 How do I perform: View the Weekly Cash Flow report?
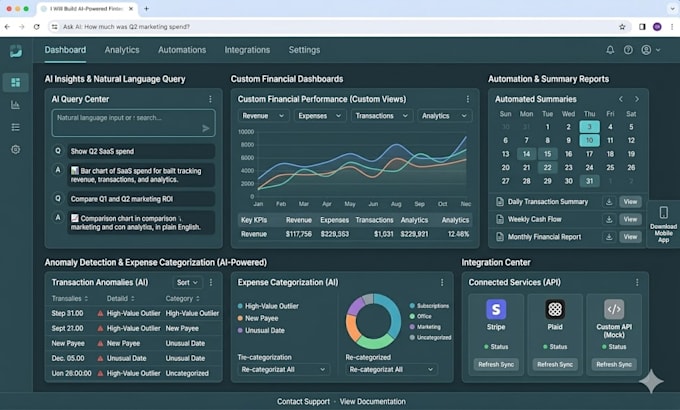(630, 220)
